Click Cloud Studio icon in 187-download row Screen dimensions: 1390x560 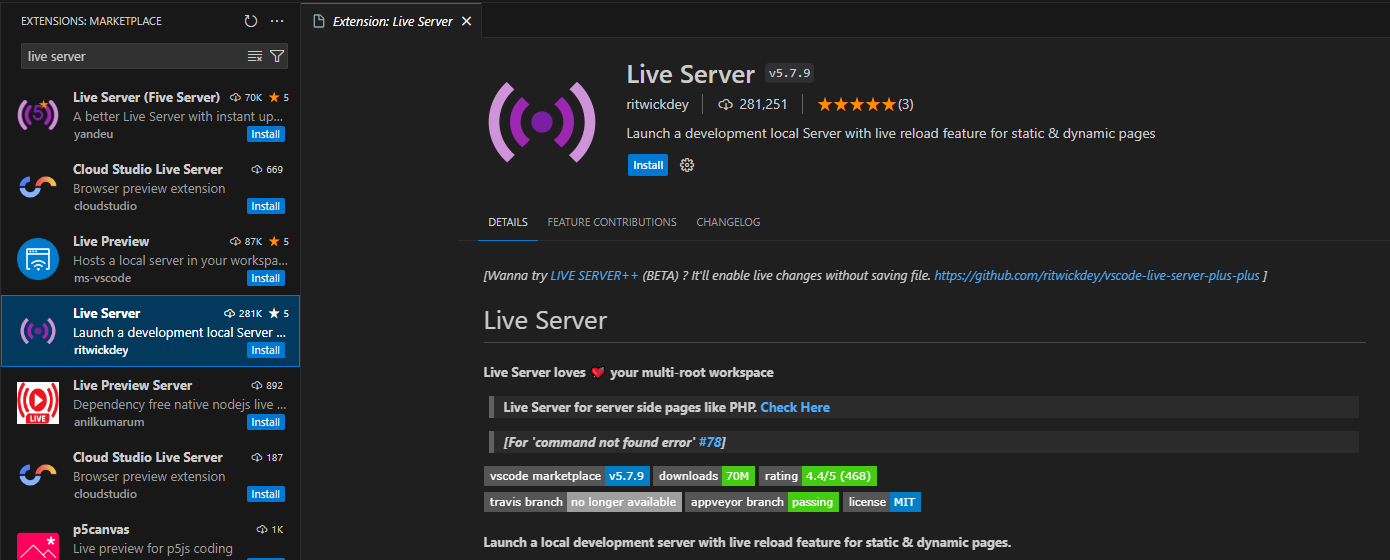[38, 475]
